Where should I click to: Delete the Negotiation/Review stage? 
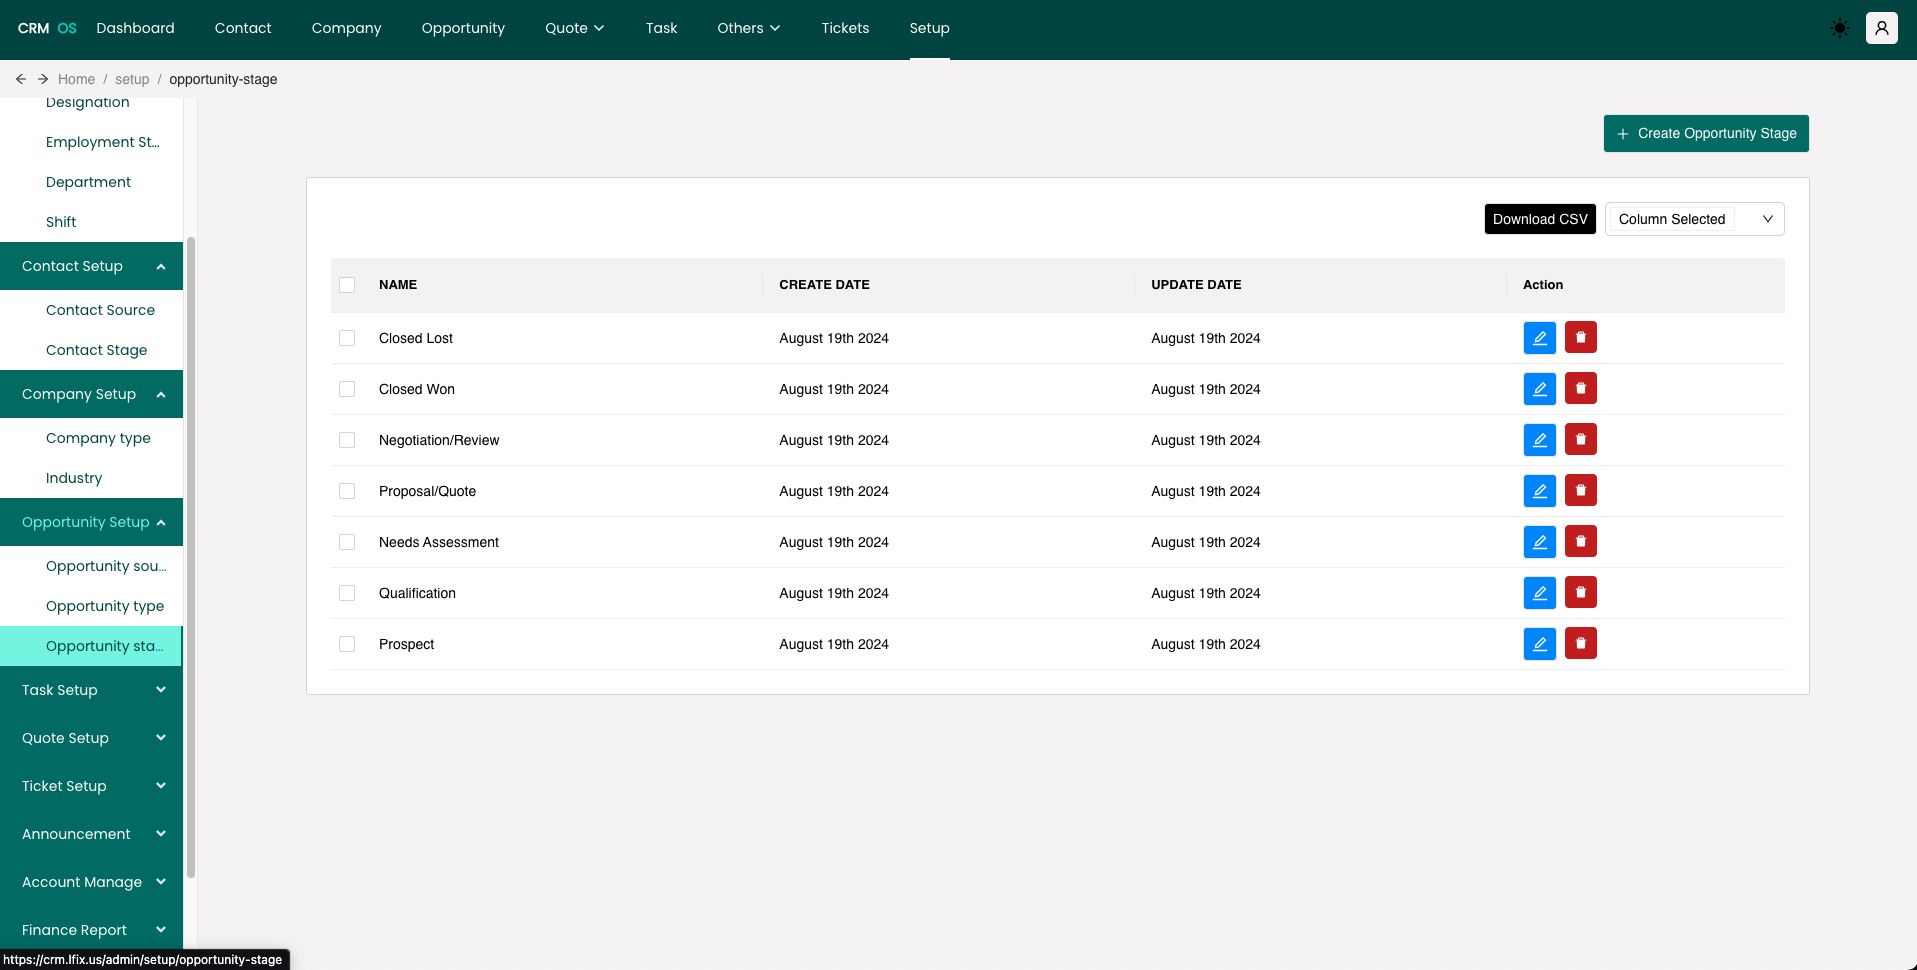click(x=1580, y=440)
